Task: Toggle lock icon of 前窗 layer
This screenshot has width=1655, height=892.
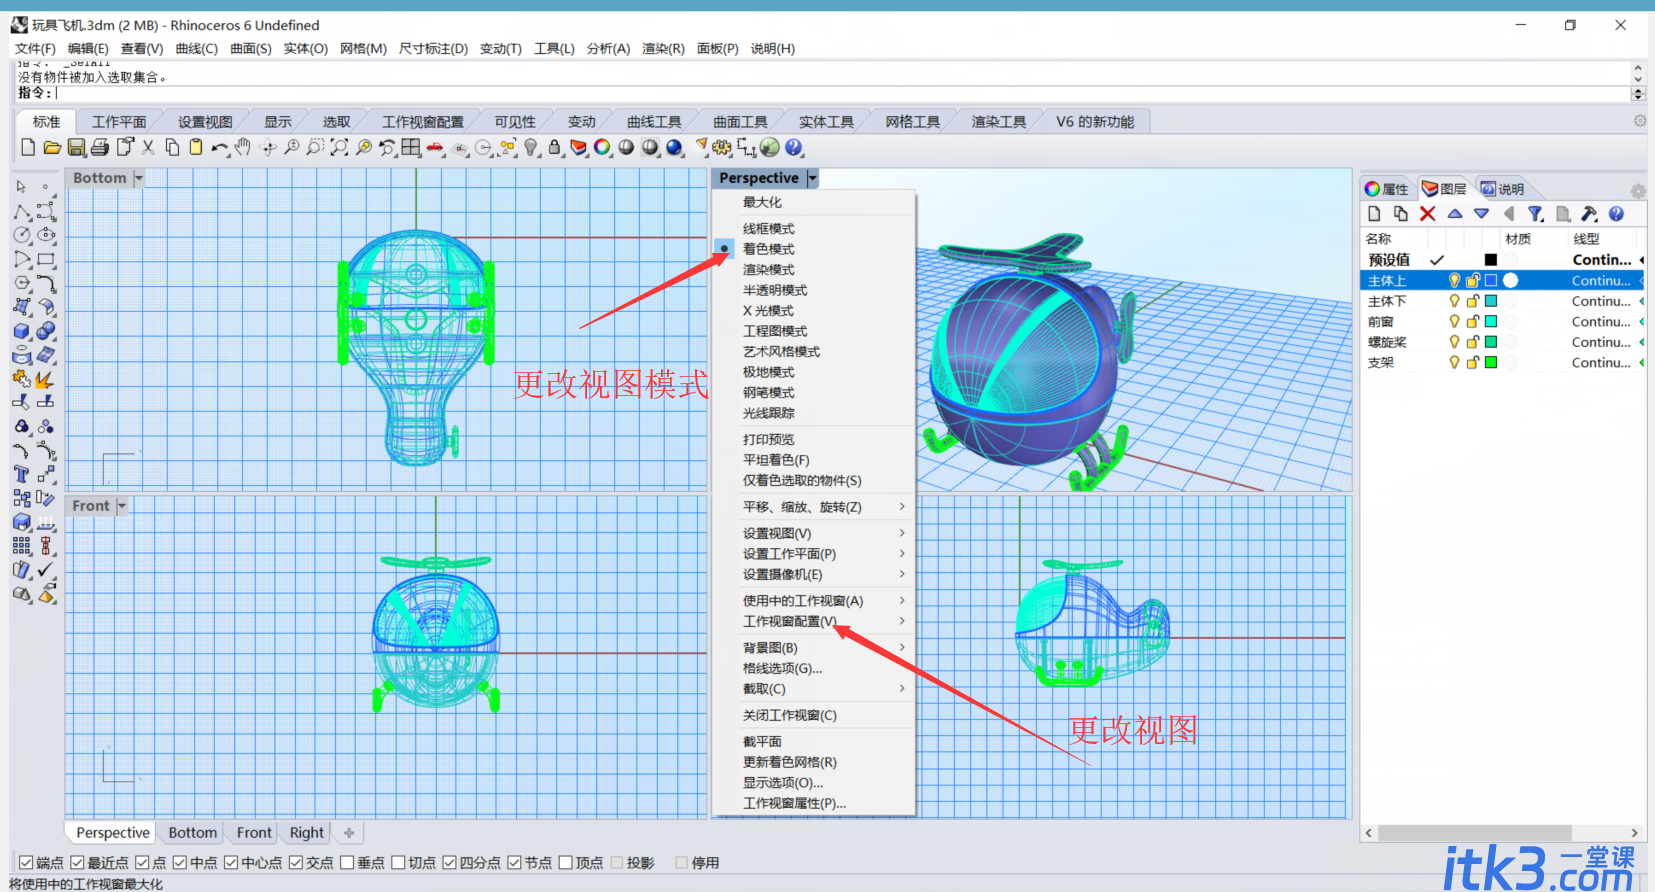Action: [1473, 322]
